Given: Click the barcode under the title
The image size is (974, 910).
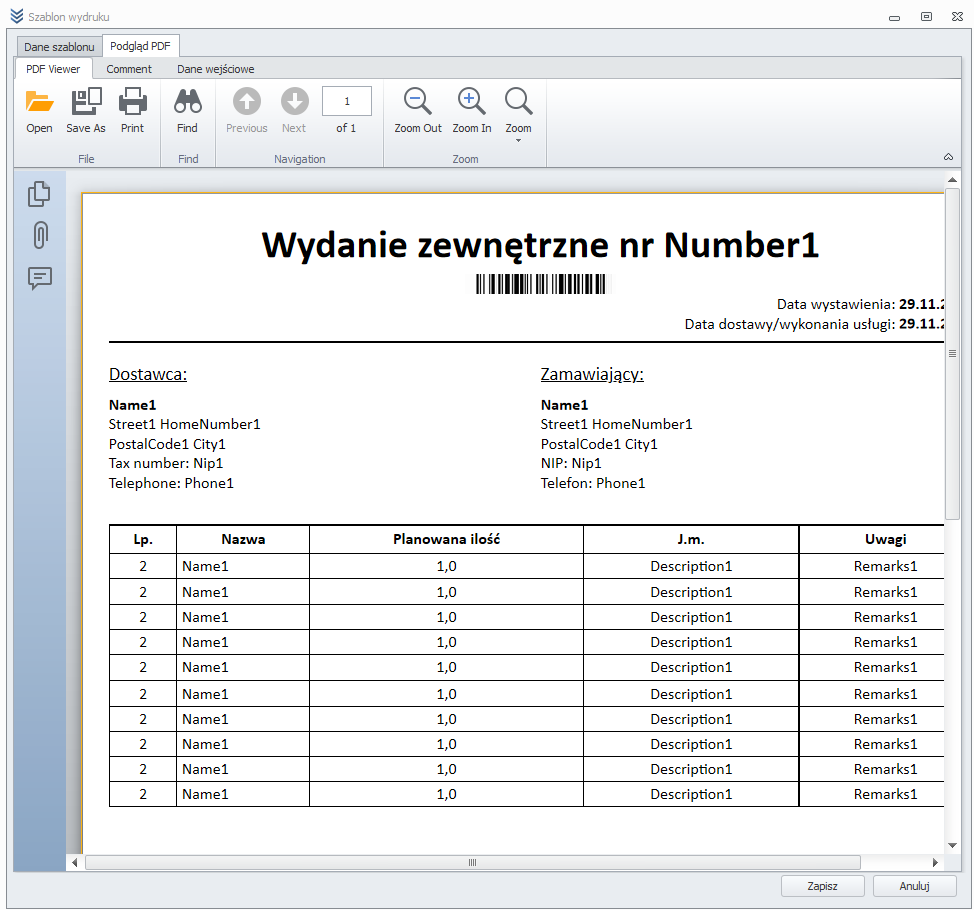Looking at the screenshot, I should coord(541,284).
